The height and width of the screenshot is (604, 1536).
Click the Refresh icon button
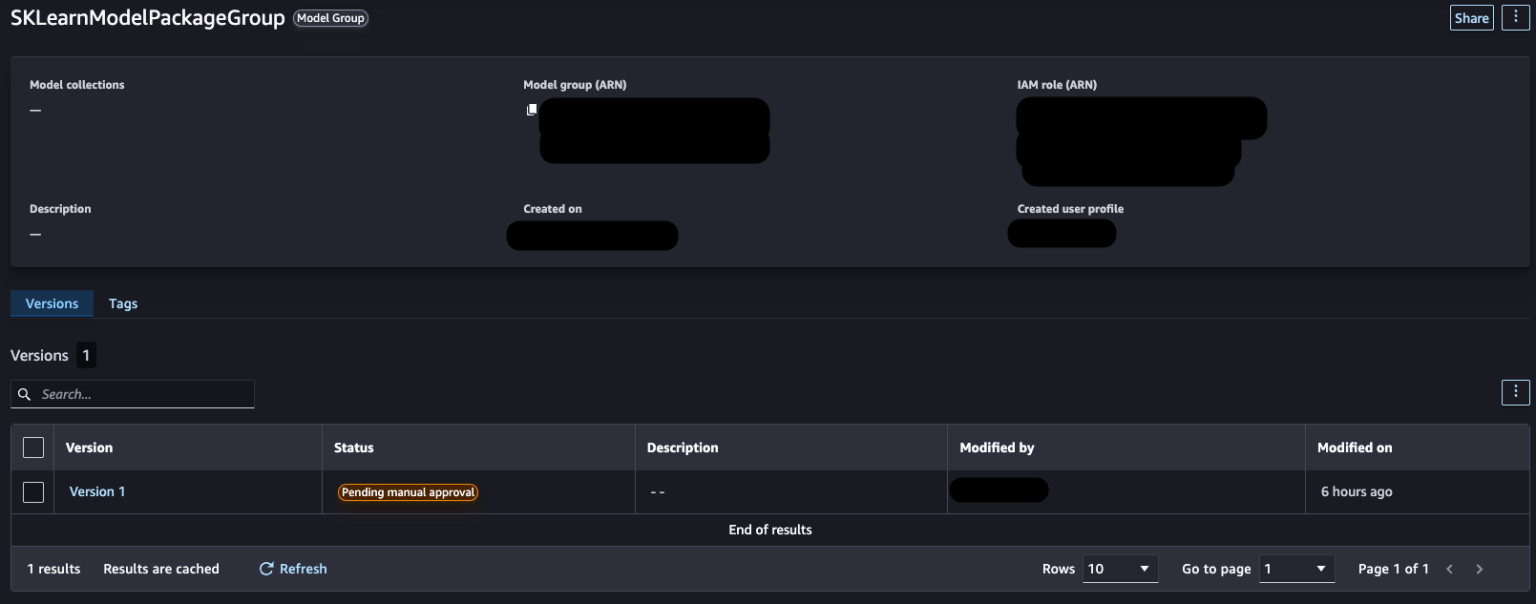(x=267, y=569)
